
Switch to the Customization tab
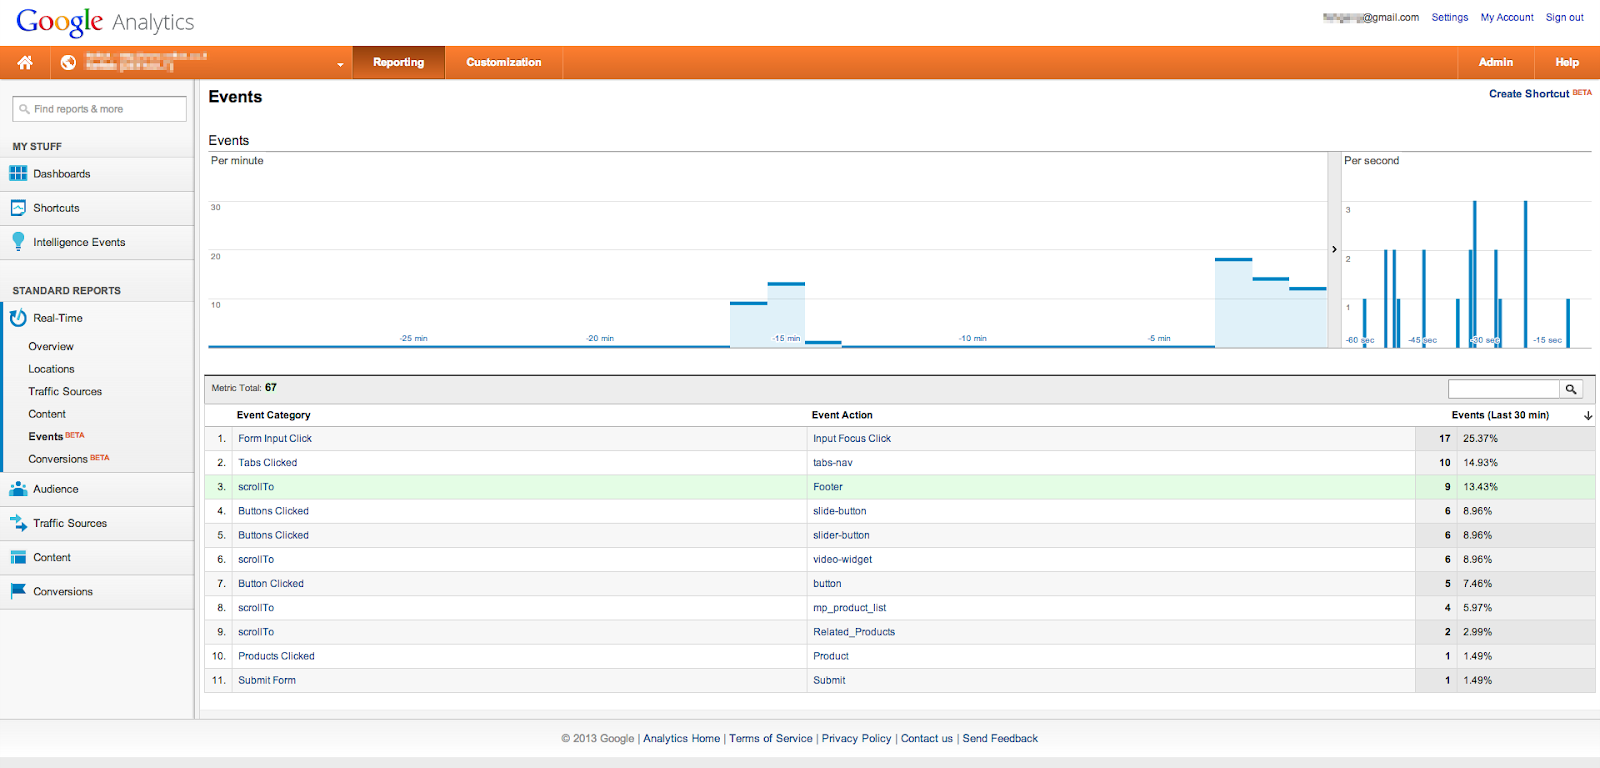504,62
